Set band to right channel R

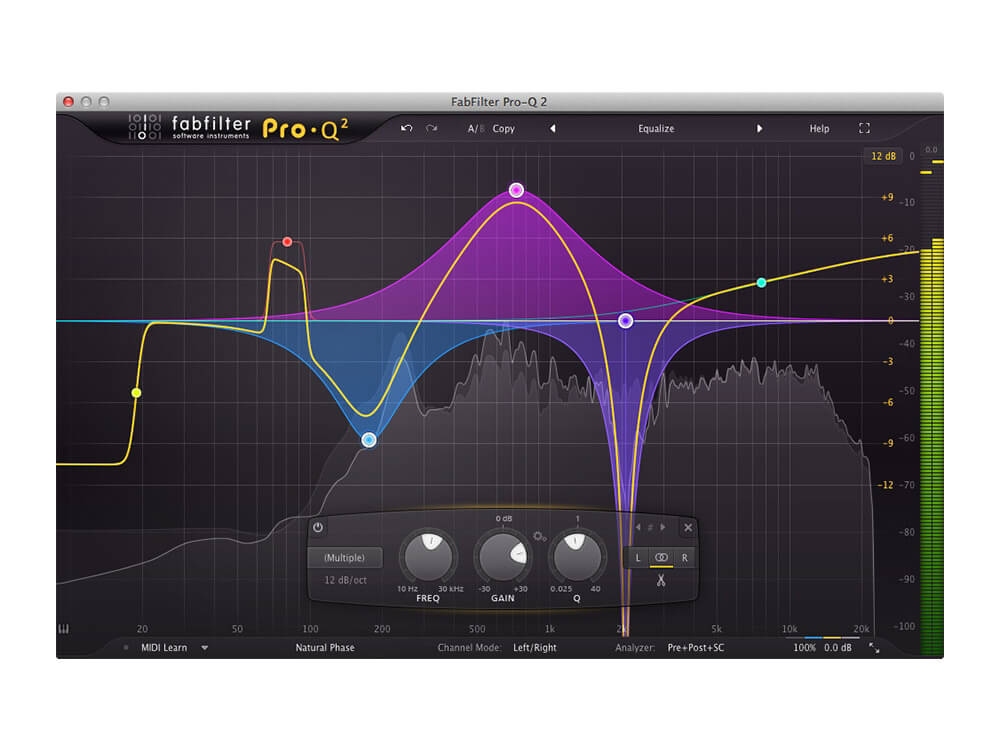click(684, 557)
